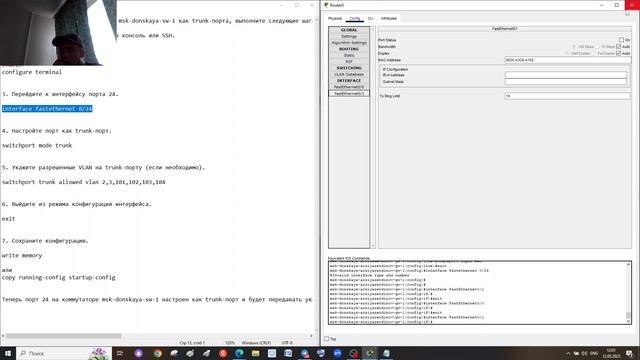Open VLAN Database section

coord(349,74)
